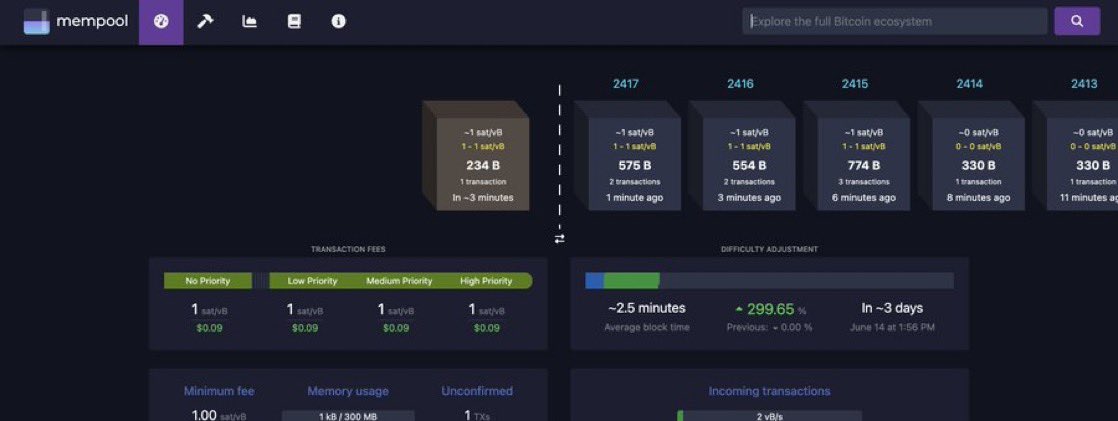Image resolution: width=1118 pixels, height=421 pixels.
Task: Click June 14 at 1:56 PM date
Action: [892, 328]
